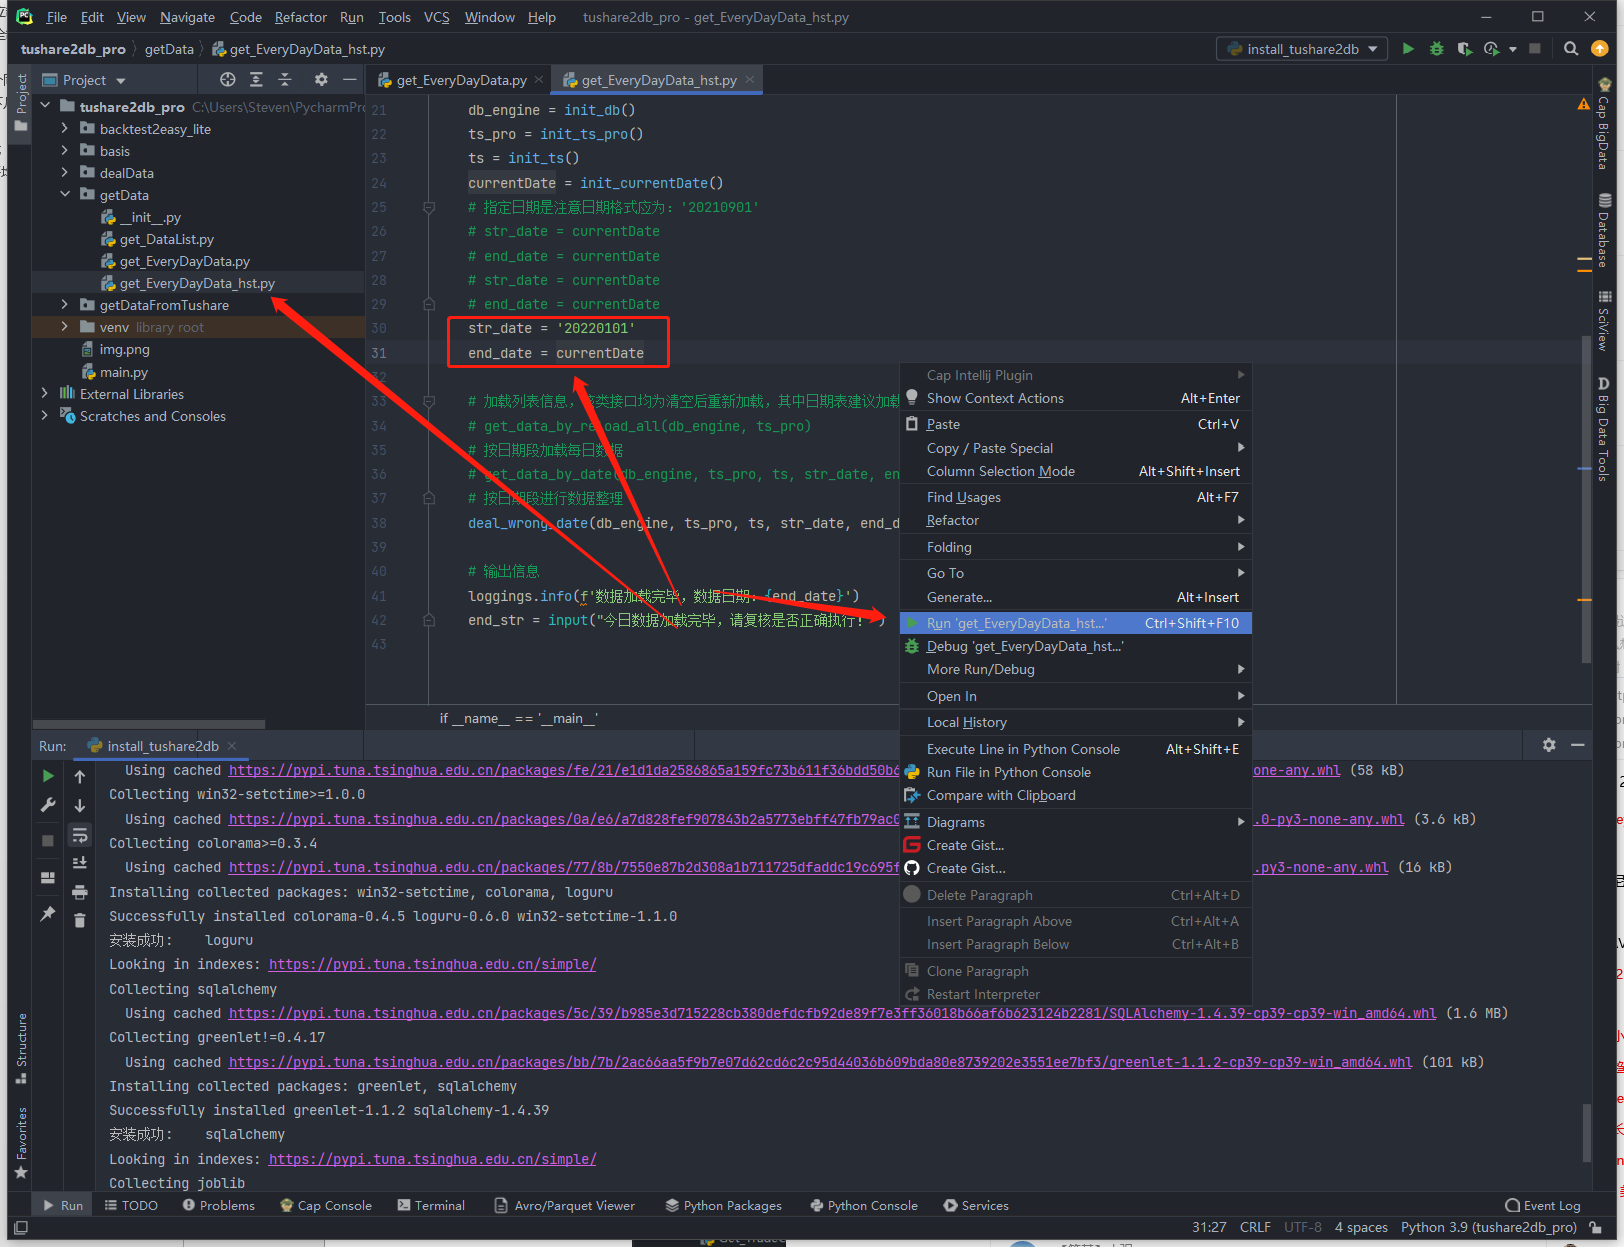Click the Project tree horizontal scrollbar
The image size is (1624, 1247).
click(x=149, y=724)
